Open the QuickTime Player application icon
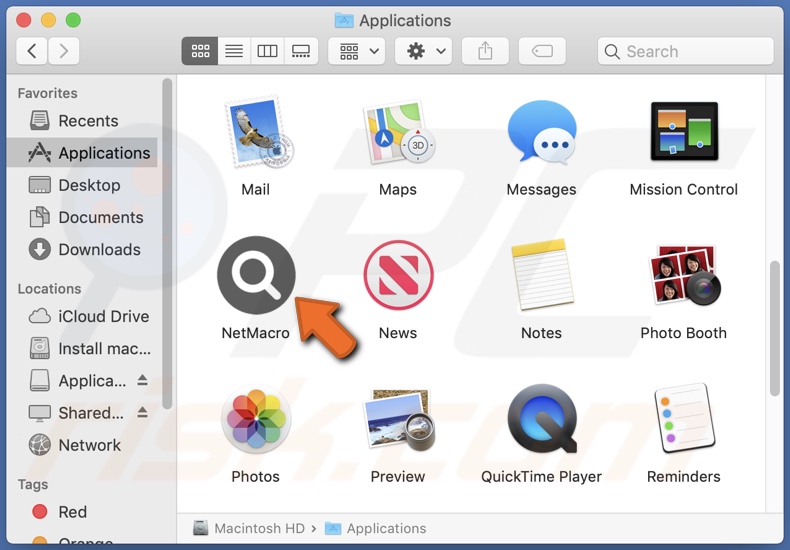 (542, 419)
